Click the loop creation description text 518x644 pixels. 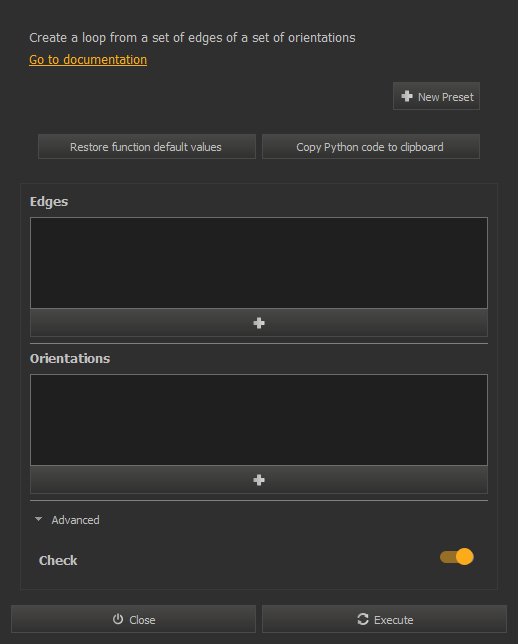192,38
